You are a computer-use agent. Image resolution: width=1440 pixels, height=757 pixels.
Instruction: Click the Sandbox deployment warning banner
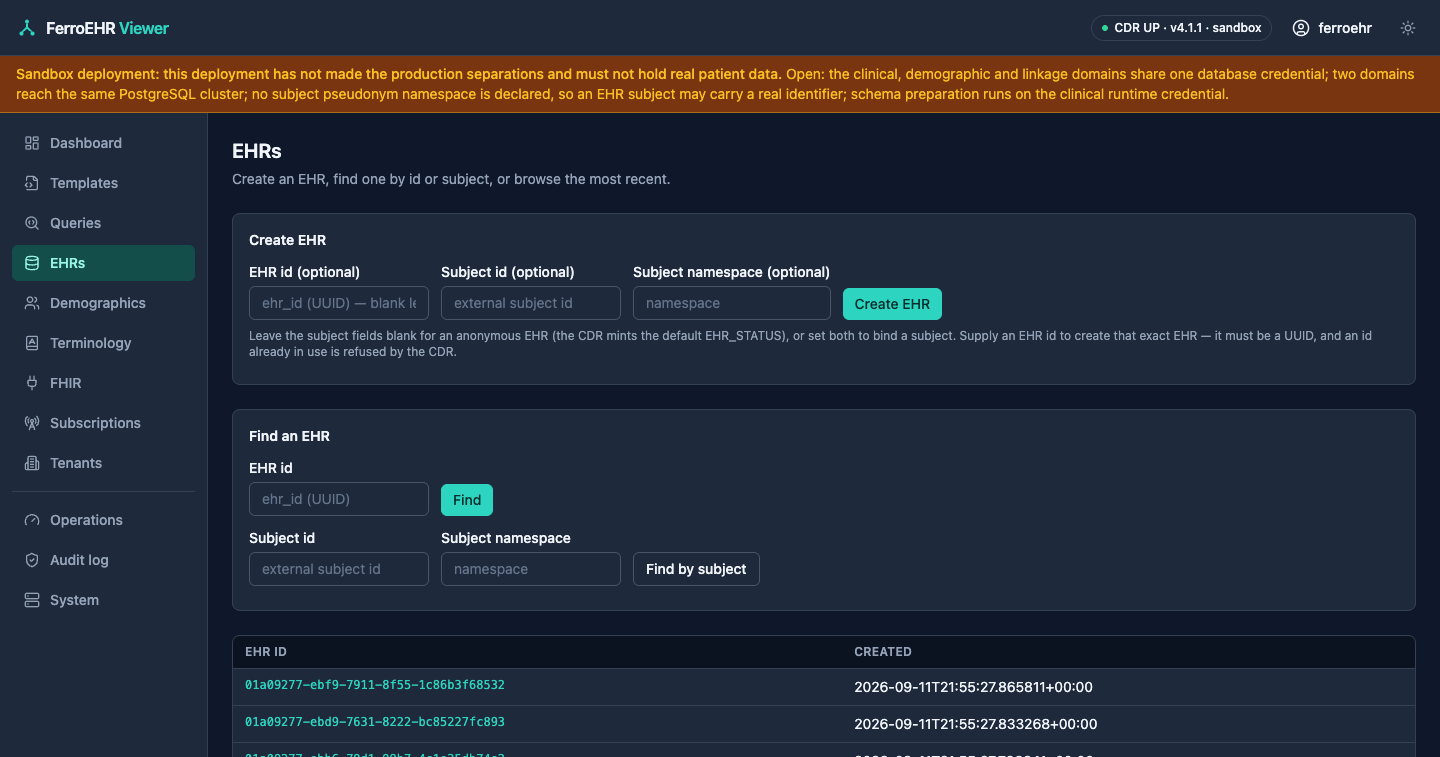tap(720, 84)
